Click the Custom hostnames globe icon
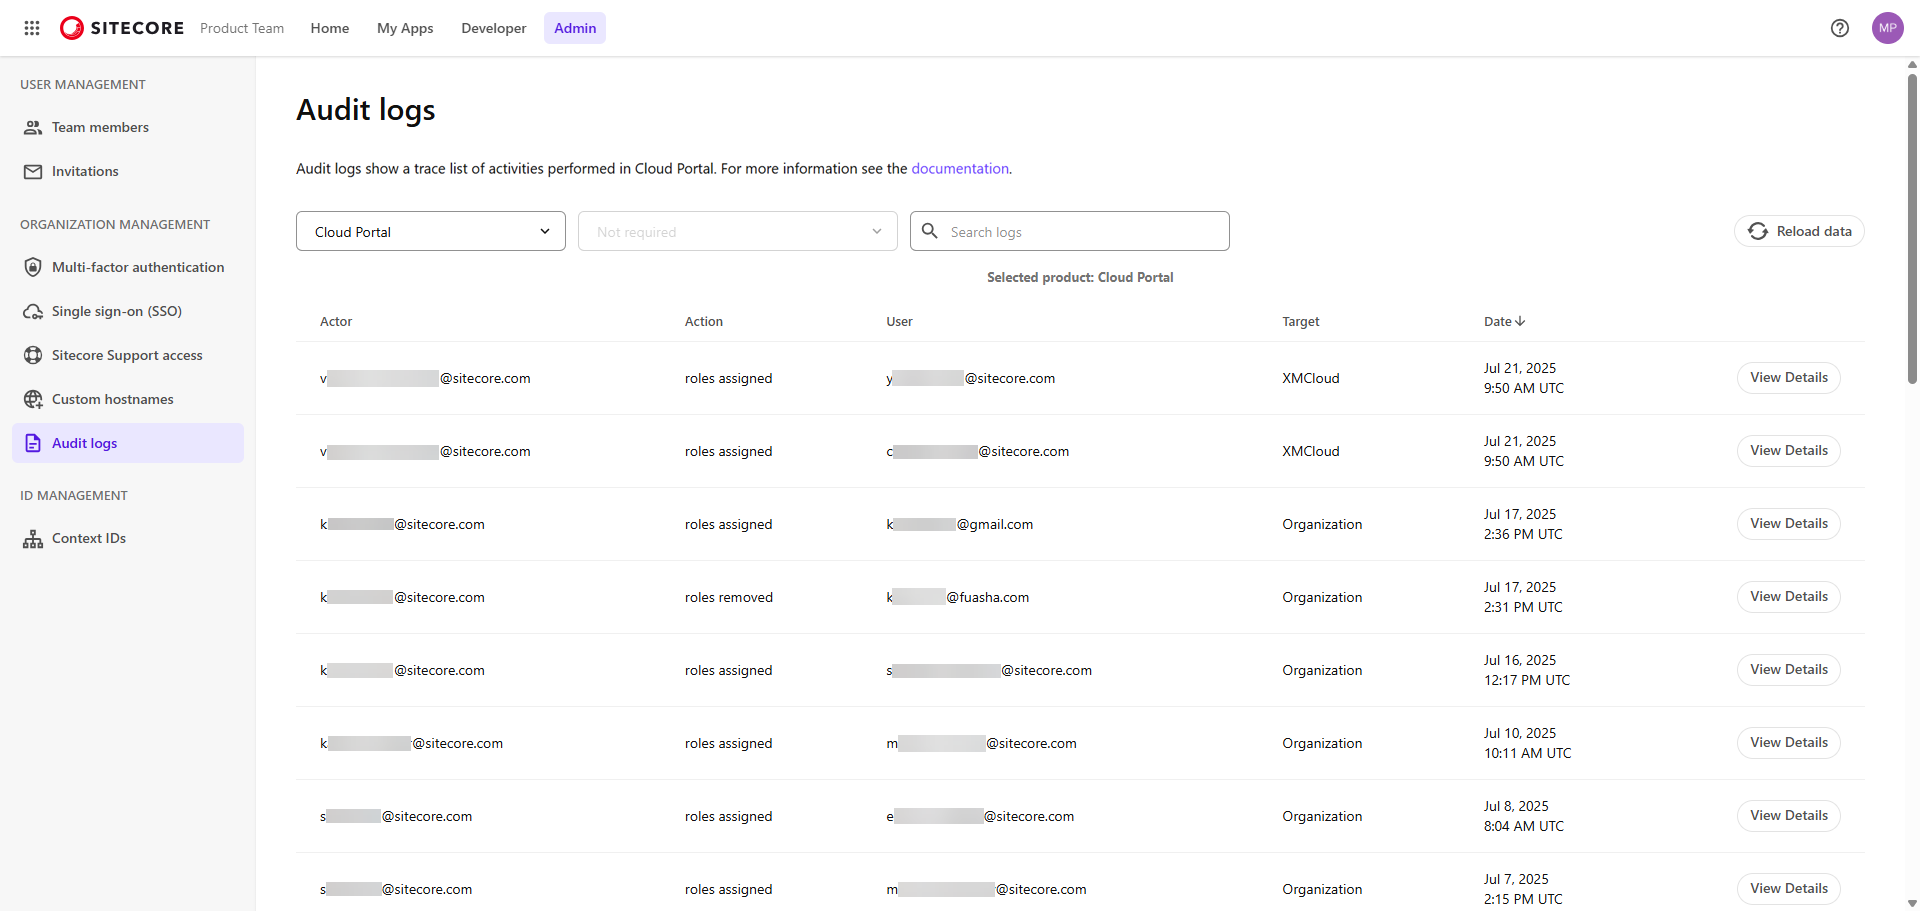Image resolution: width=1920 pixels, height=911 pixels. click(33, 399)
